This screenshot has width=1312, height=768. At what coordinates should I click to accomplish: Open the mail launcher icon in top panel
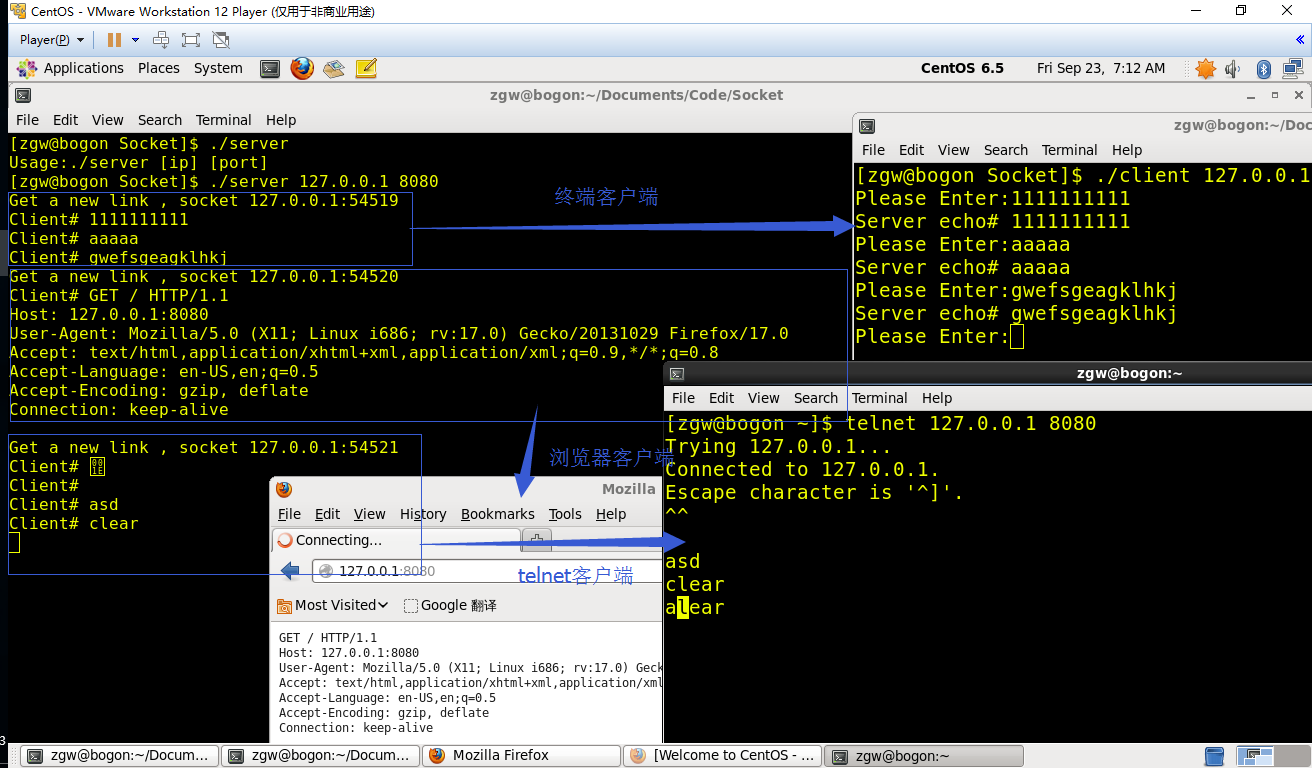click(x=334, y=68)
